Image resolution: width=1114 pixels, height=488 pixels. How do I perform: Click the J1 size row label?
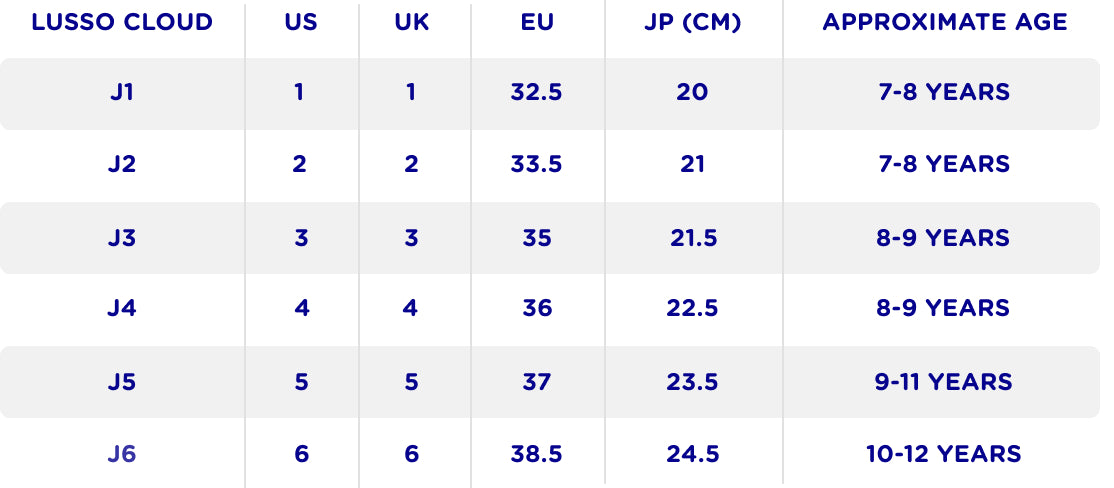[122, 92]
